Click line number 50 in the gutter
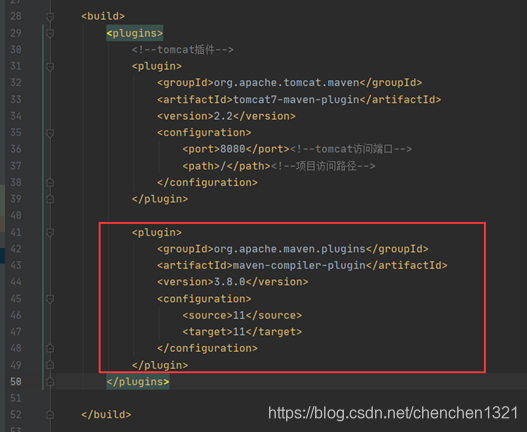The image size is (527, 432). 16,382
